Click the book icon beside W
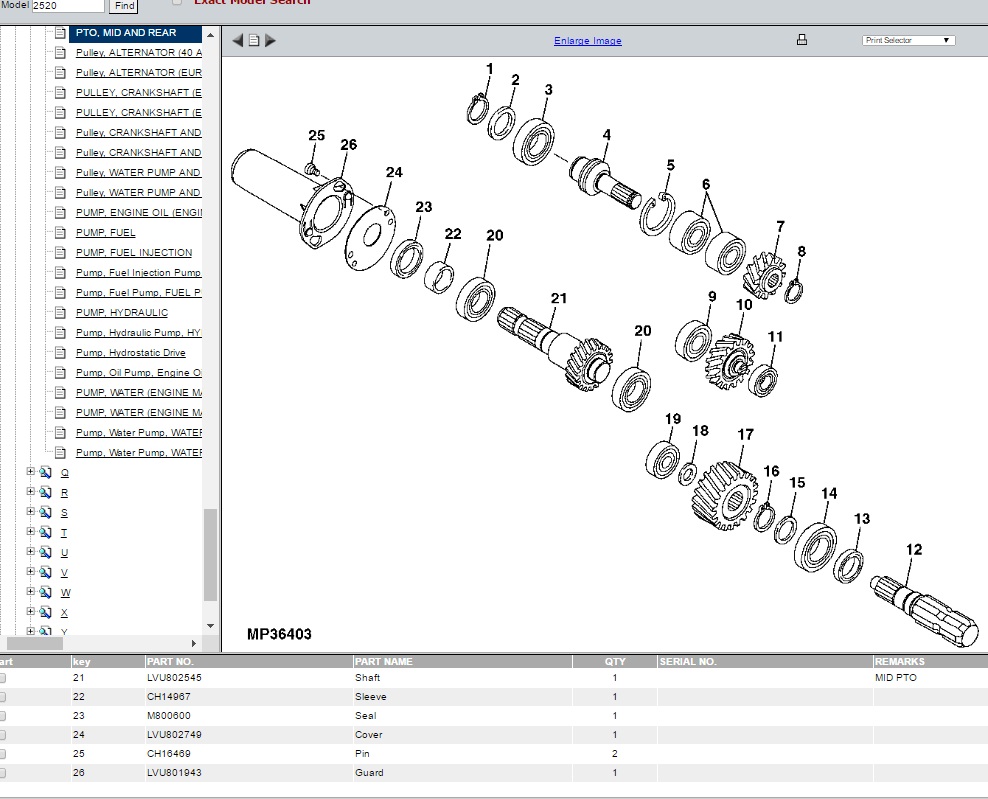This screenshot has width=988, height=799. pos(45,592)
